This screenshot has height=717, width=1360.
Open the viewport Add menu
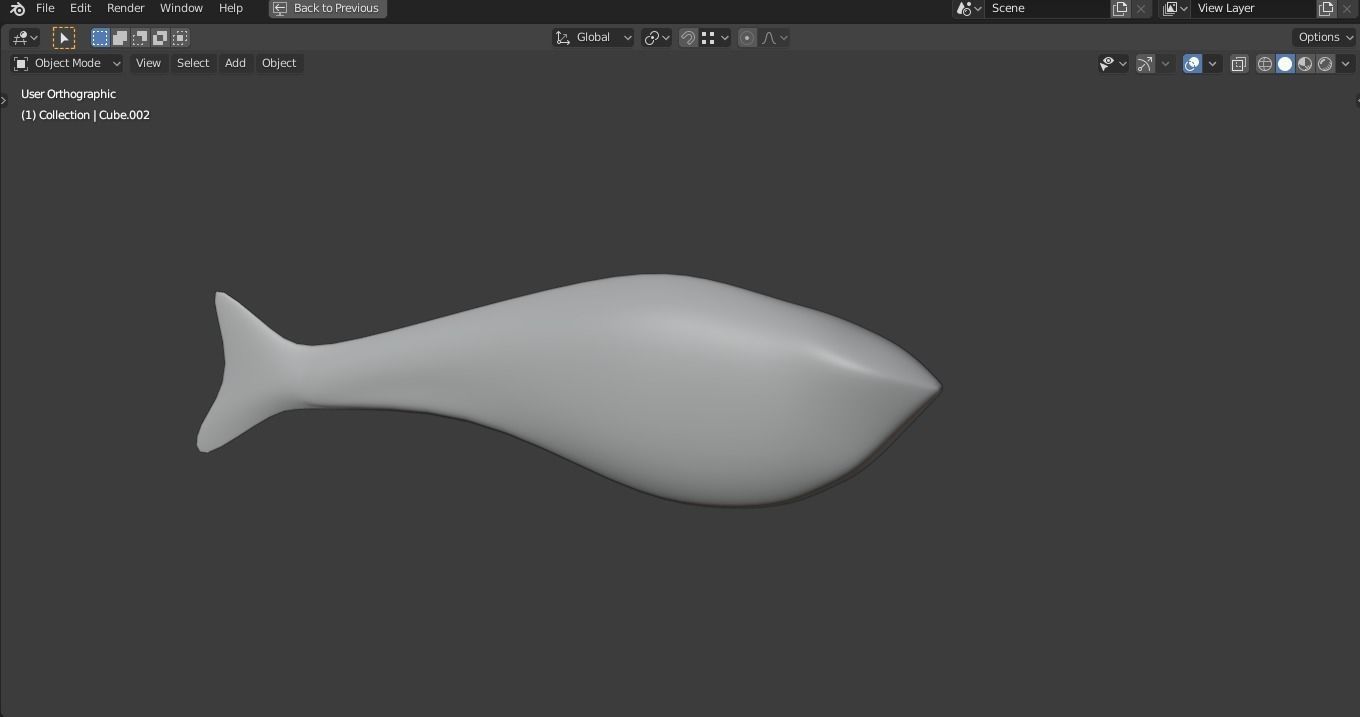tap(235, 63)
